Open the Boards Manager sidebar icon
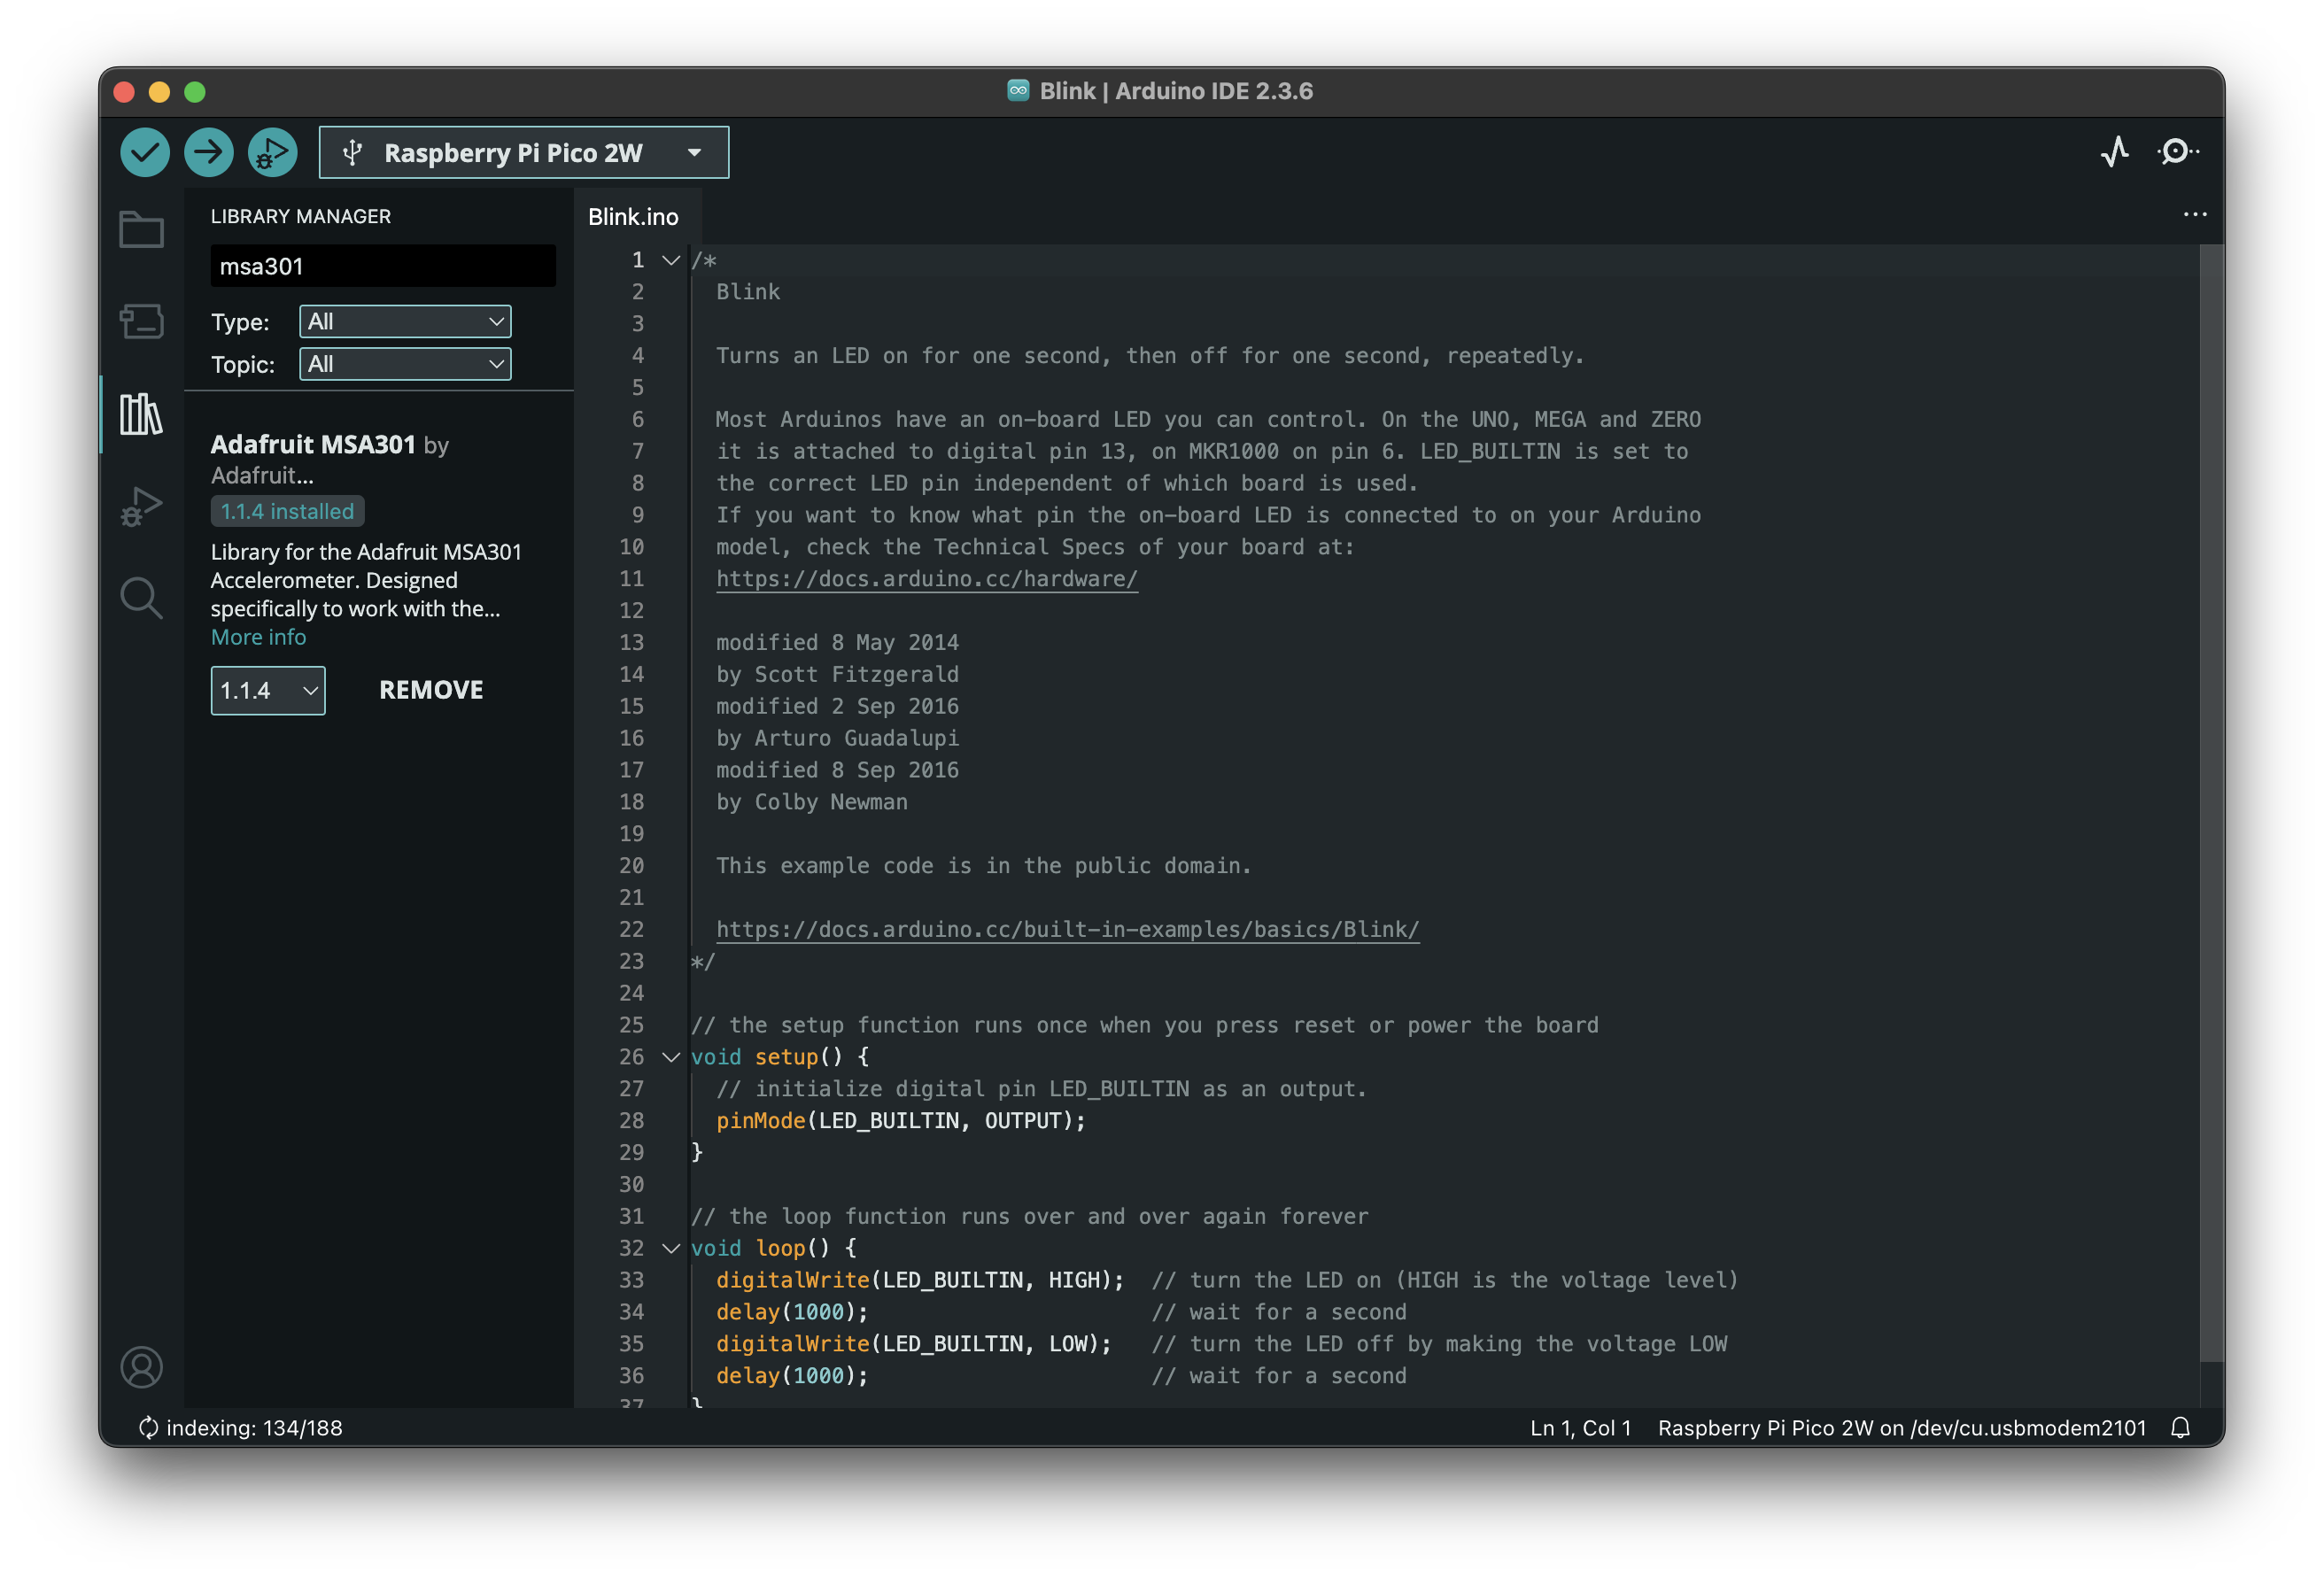Viewport: 2324px width, 1578px height. tap(141, 322)
